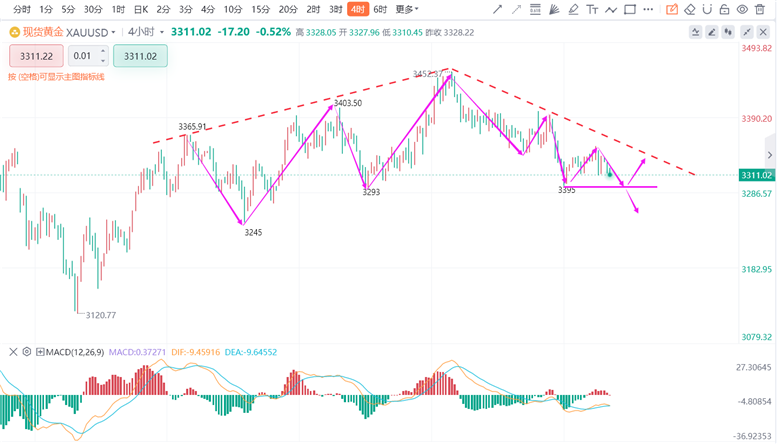Select the eraser tool

(690, 9)
